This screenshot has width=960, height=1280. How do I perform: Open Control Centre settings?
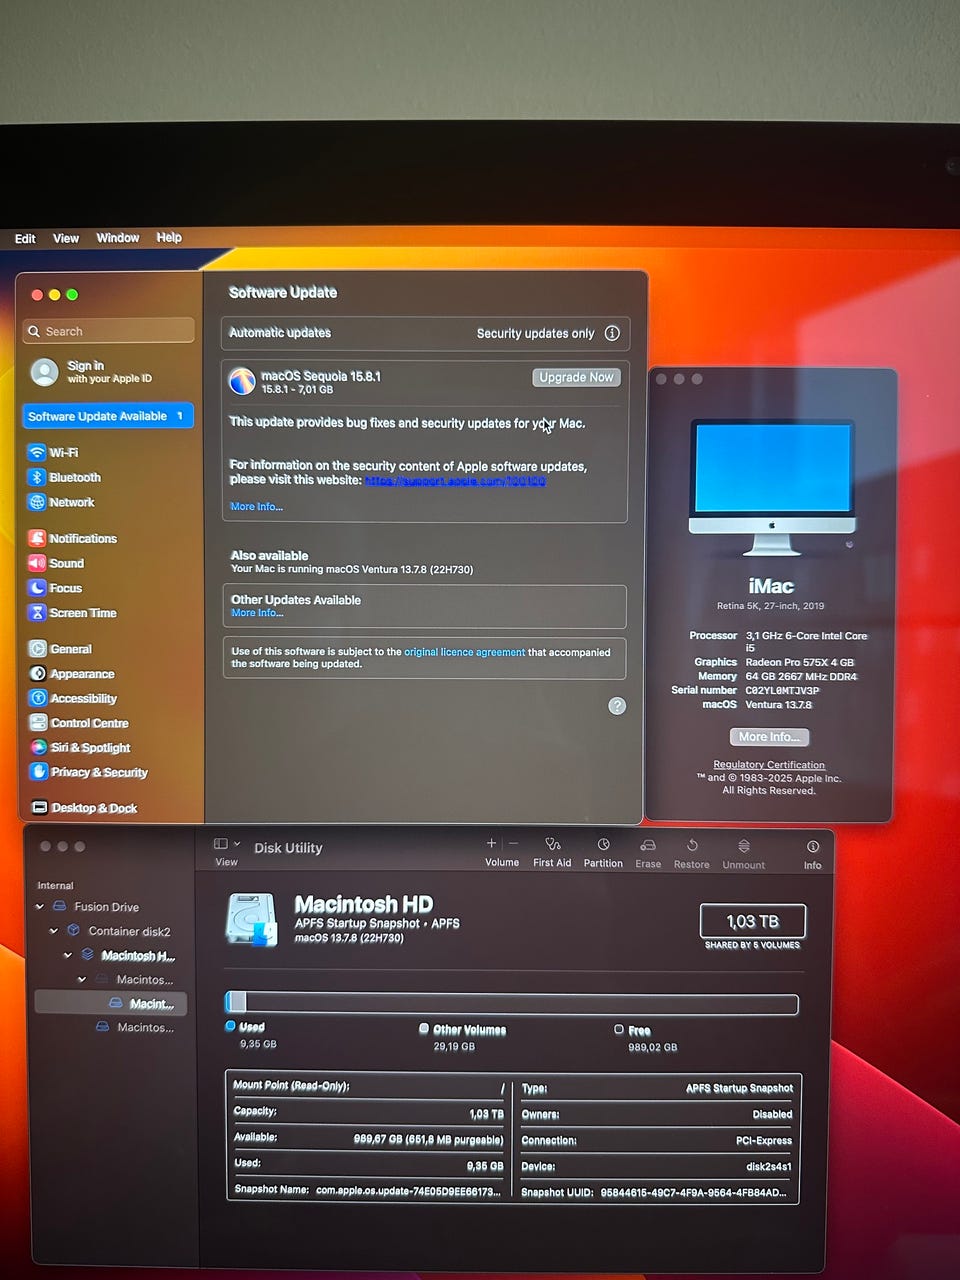(79, 723)
